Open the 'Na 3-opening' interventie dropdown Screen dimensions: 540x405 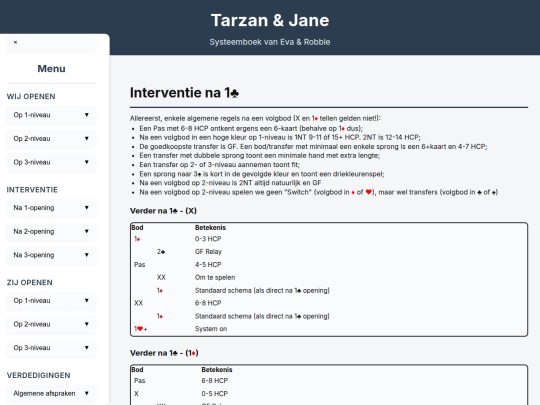tap(51, 255)
